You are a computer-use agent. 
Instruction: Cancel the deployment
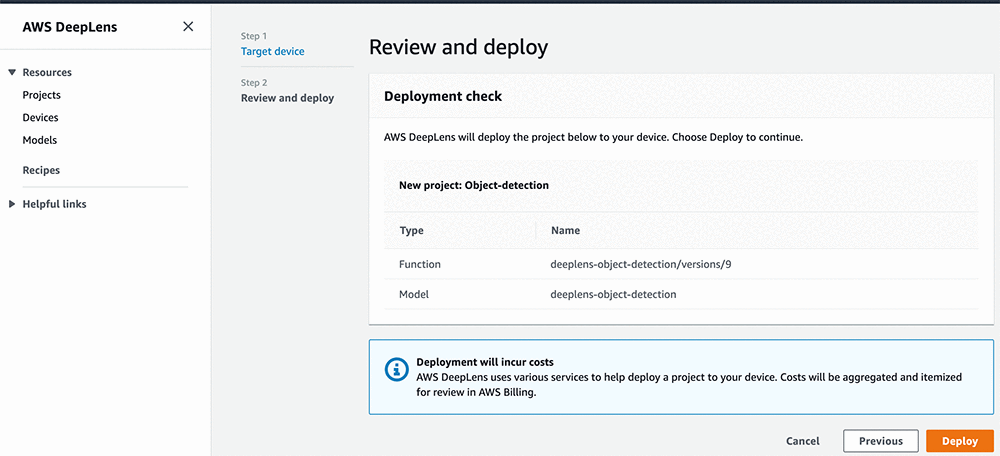click(802, 441)
